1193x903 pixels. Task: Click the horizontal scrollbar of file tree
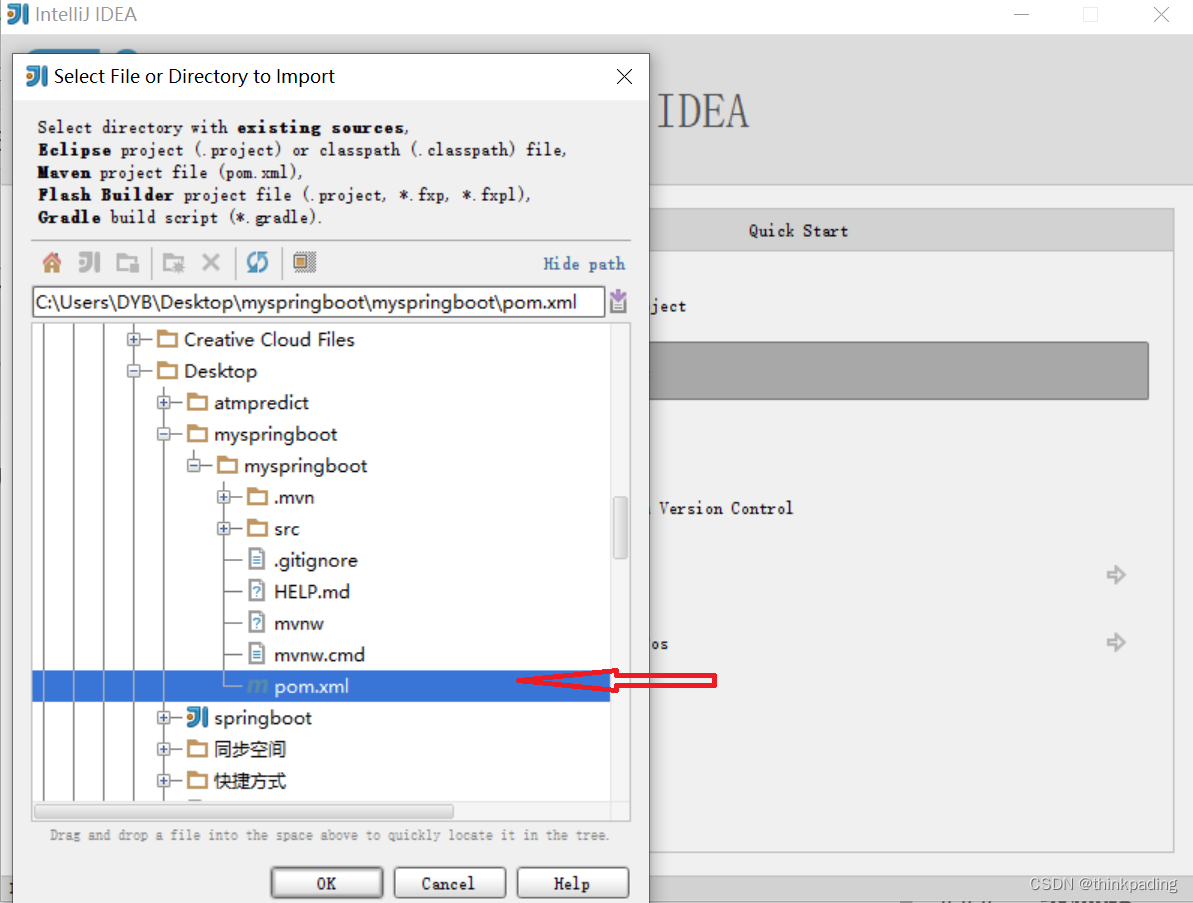[244, 812]
